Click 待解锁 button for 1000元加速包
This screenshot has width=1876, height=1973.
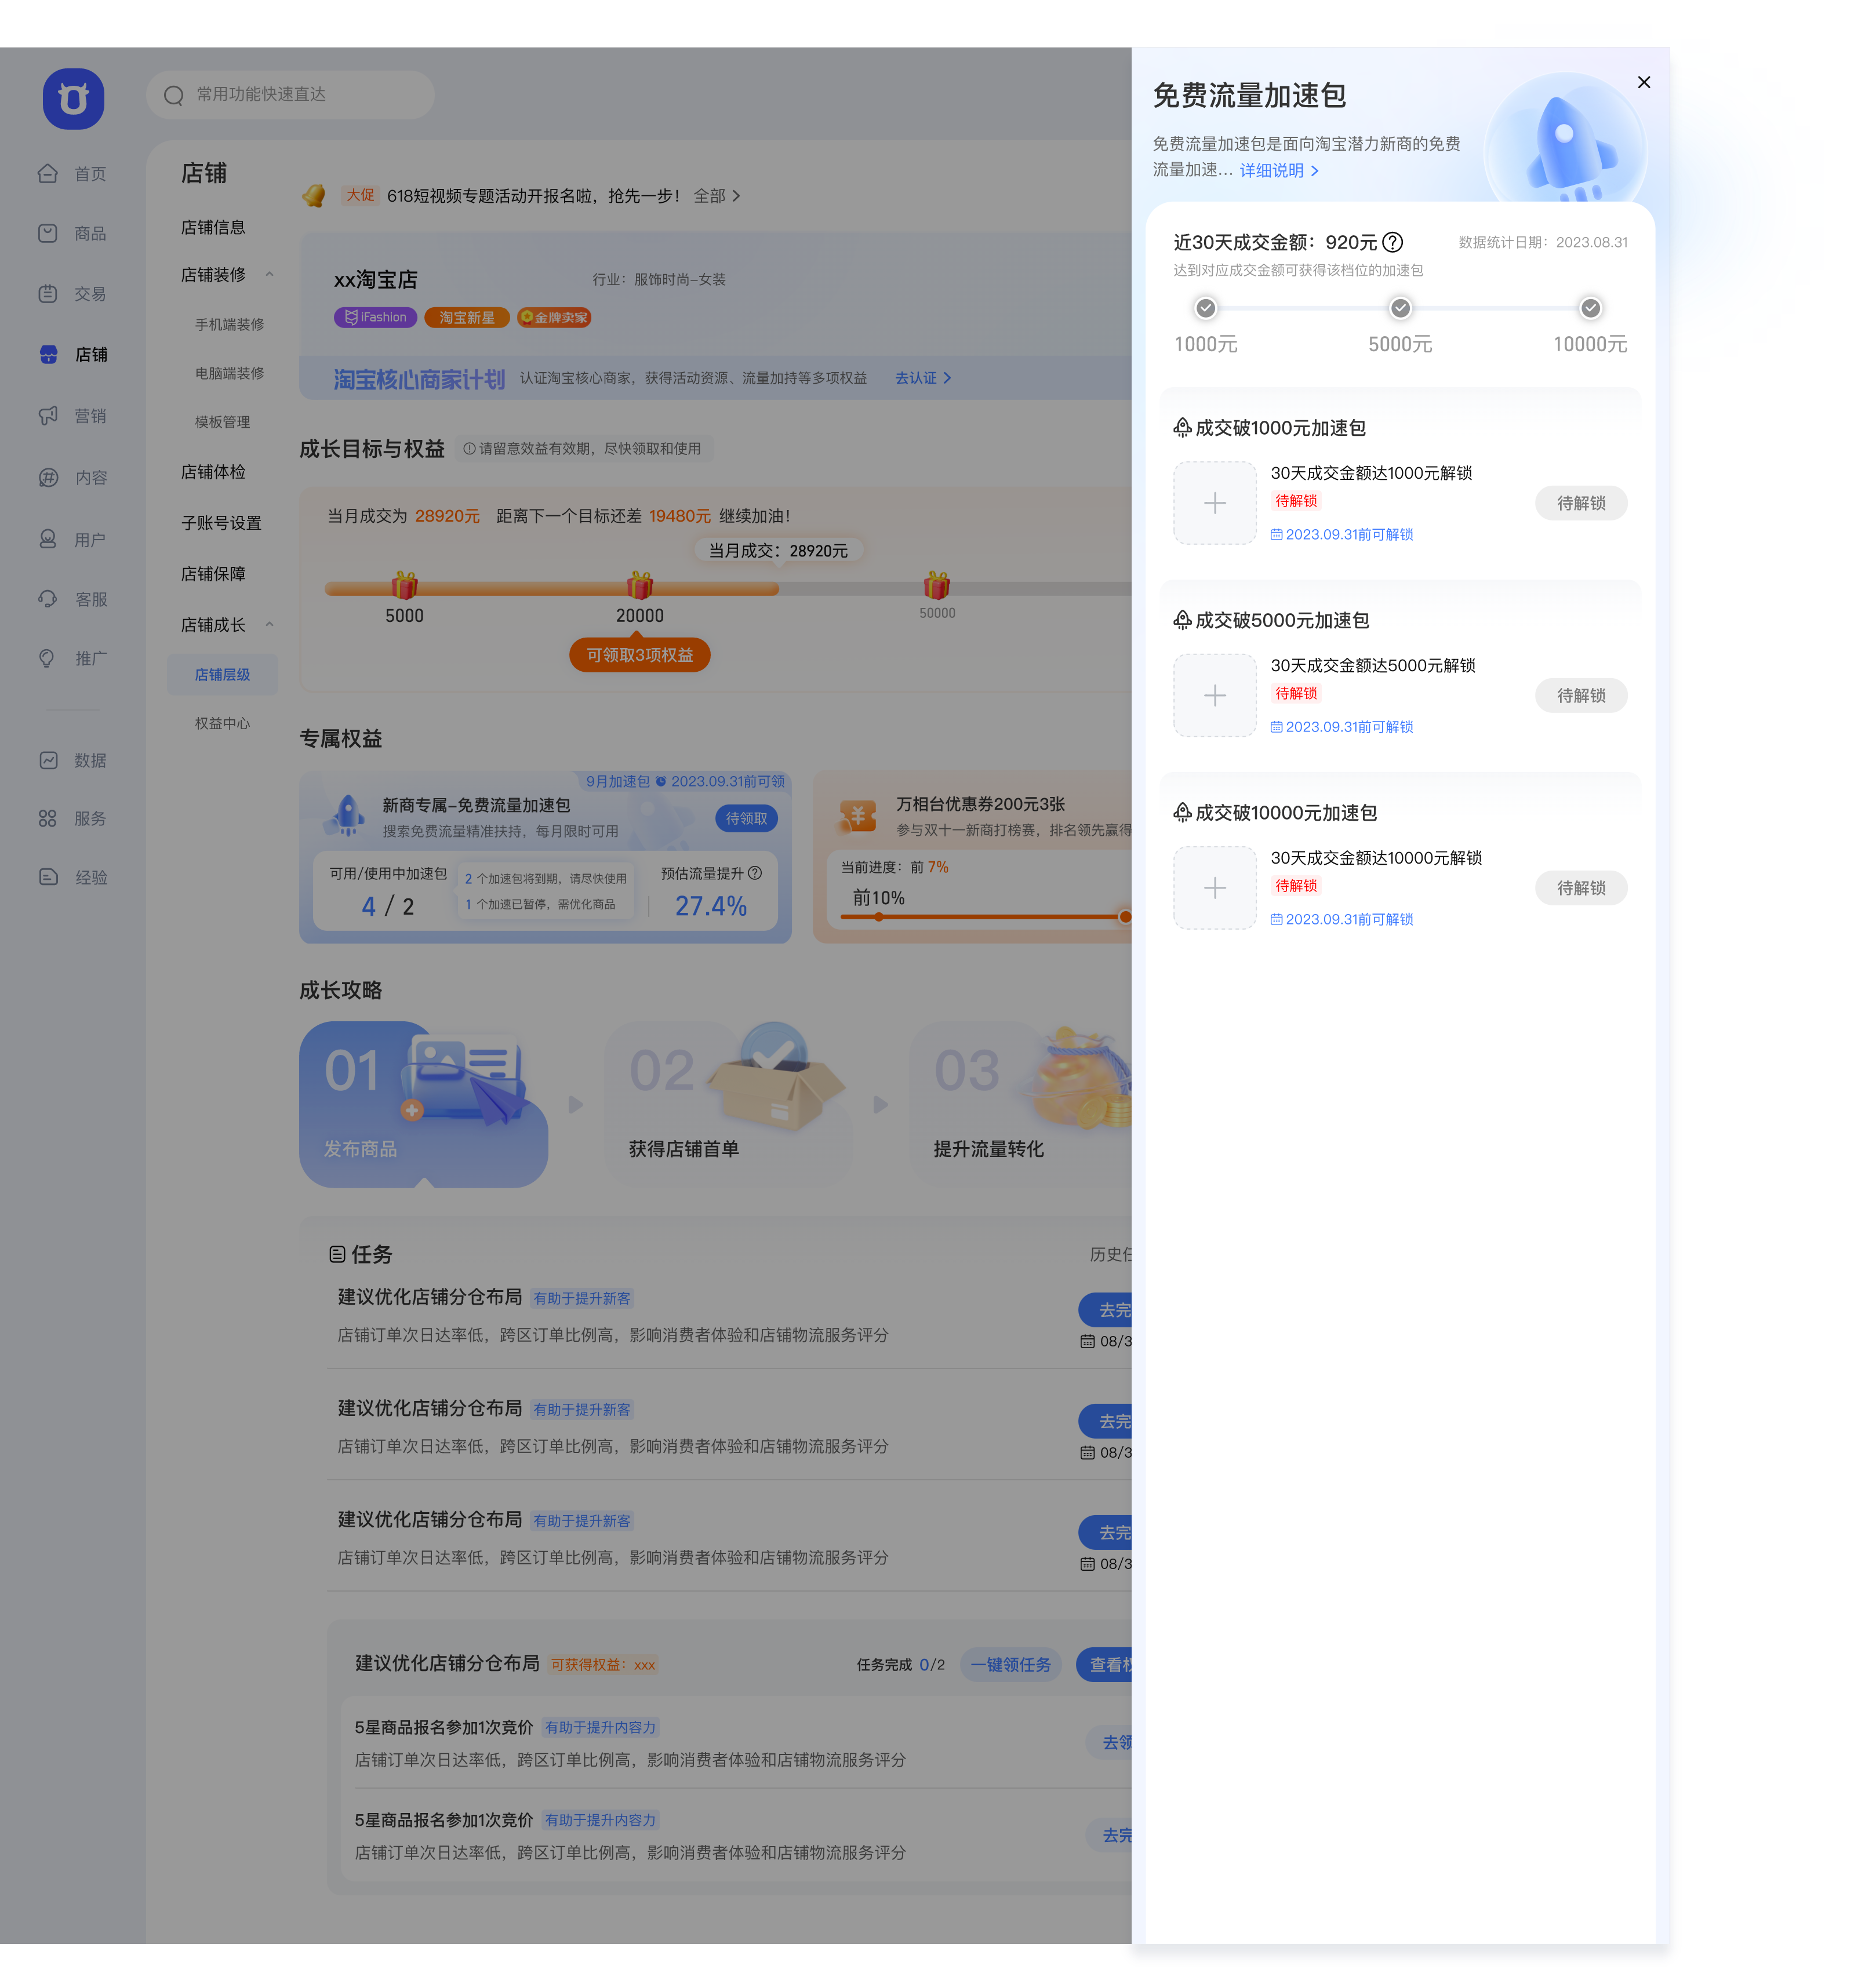coord(1581,503)
